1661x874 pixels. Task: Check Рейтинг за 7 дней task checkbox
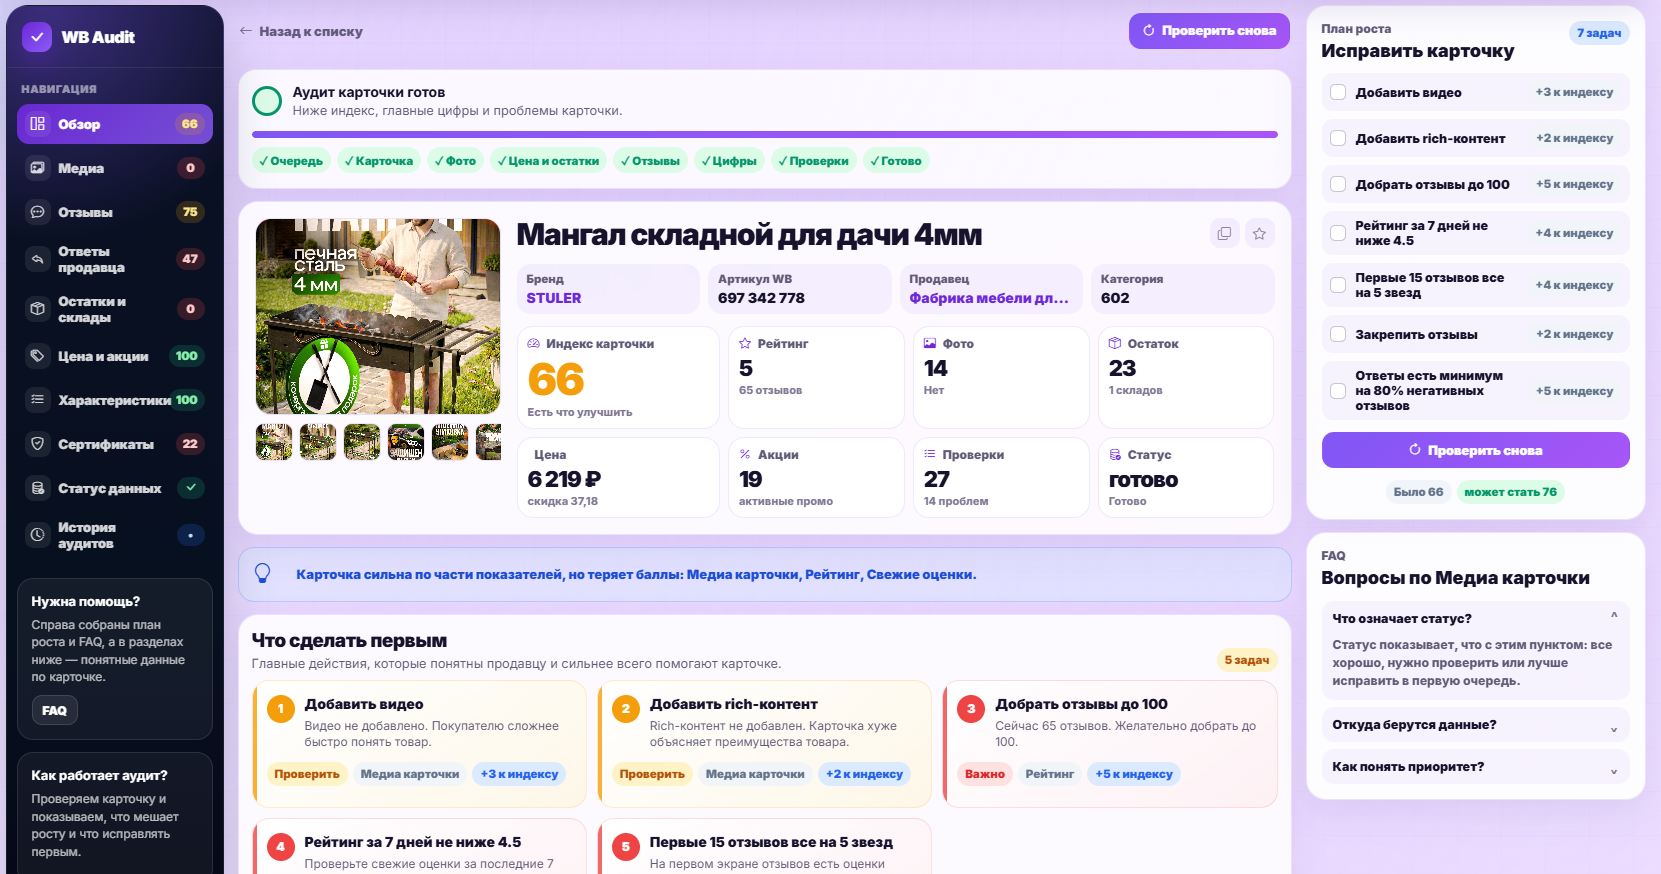[x=1338, y=233]
